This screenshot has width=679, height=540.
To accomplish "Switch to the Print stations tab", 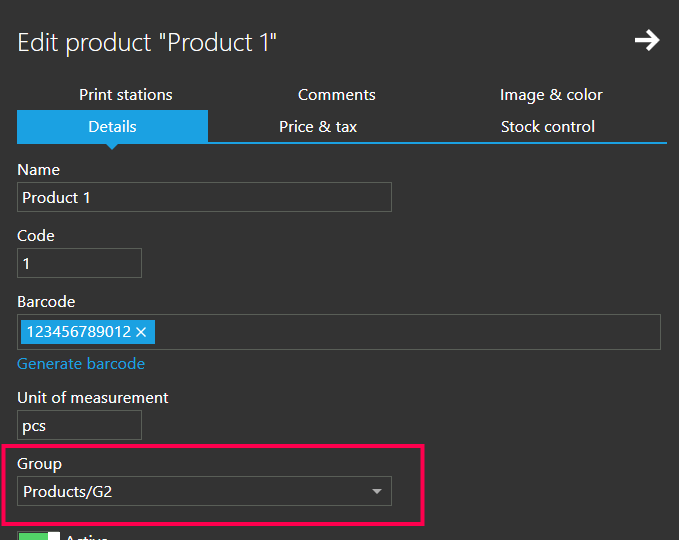I will [x=126, y=95].
